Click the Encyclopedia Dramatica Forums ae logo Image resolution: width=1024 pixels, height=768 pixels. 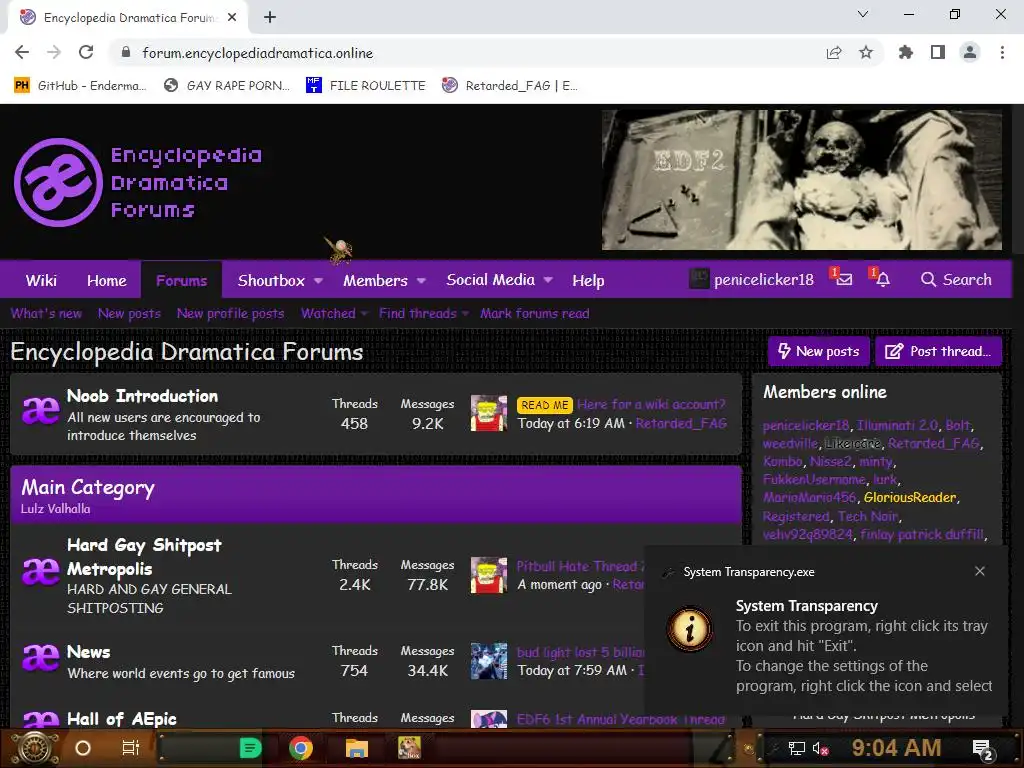[58, 182]
